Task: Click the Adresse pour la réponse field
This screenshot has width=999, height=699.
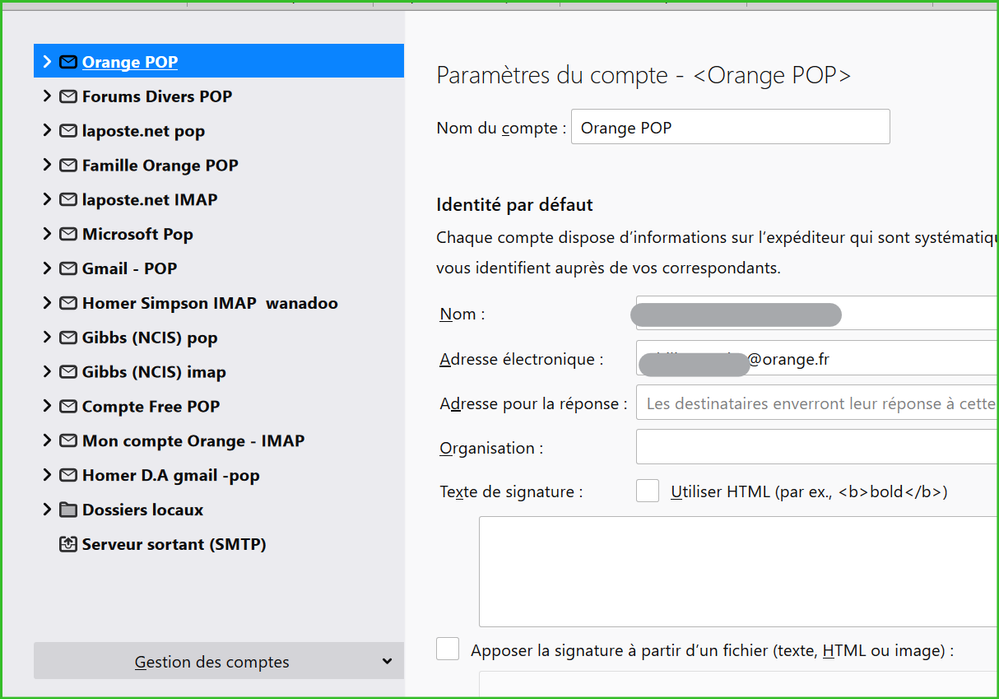Action: [817, 403]
